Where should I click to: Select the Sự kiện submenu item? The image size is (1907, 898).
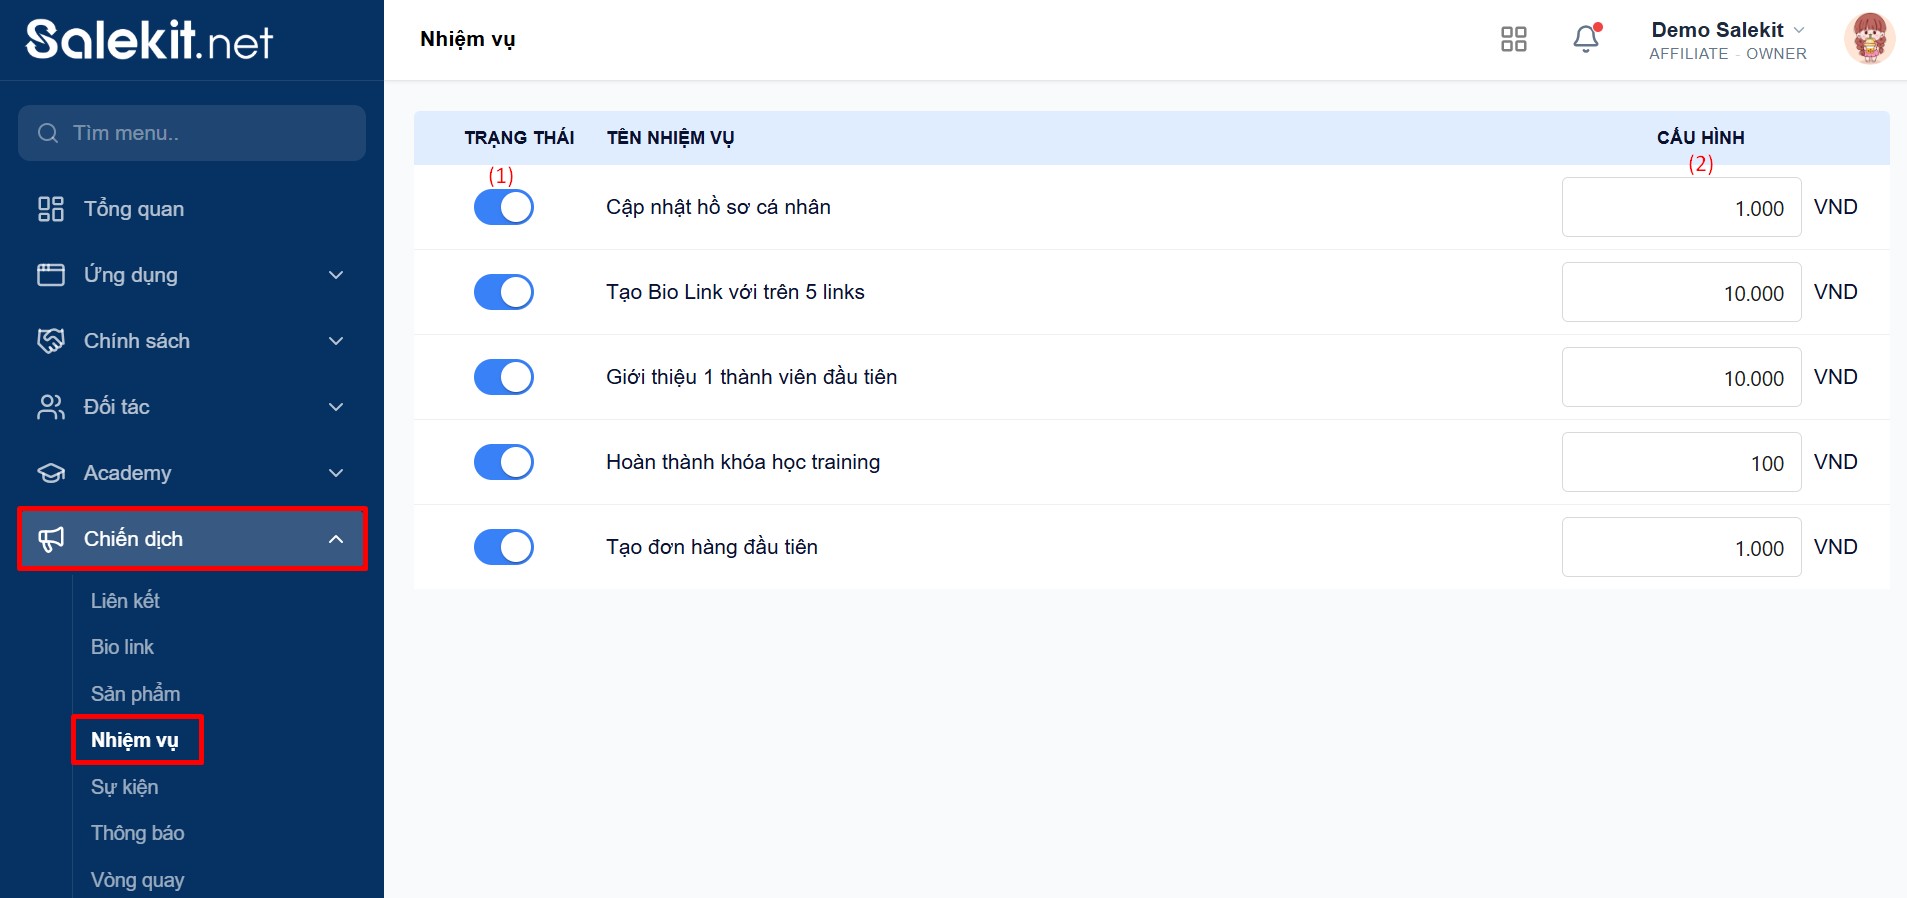(124, 787)
